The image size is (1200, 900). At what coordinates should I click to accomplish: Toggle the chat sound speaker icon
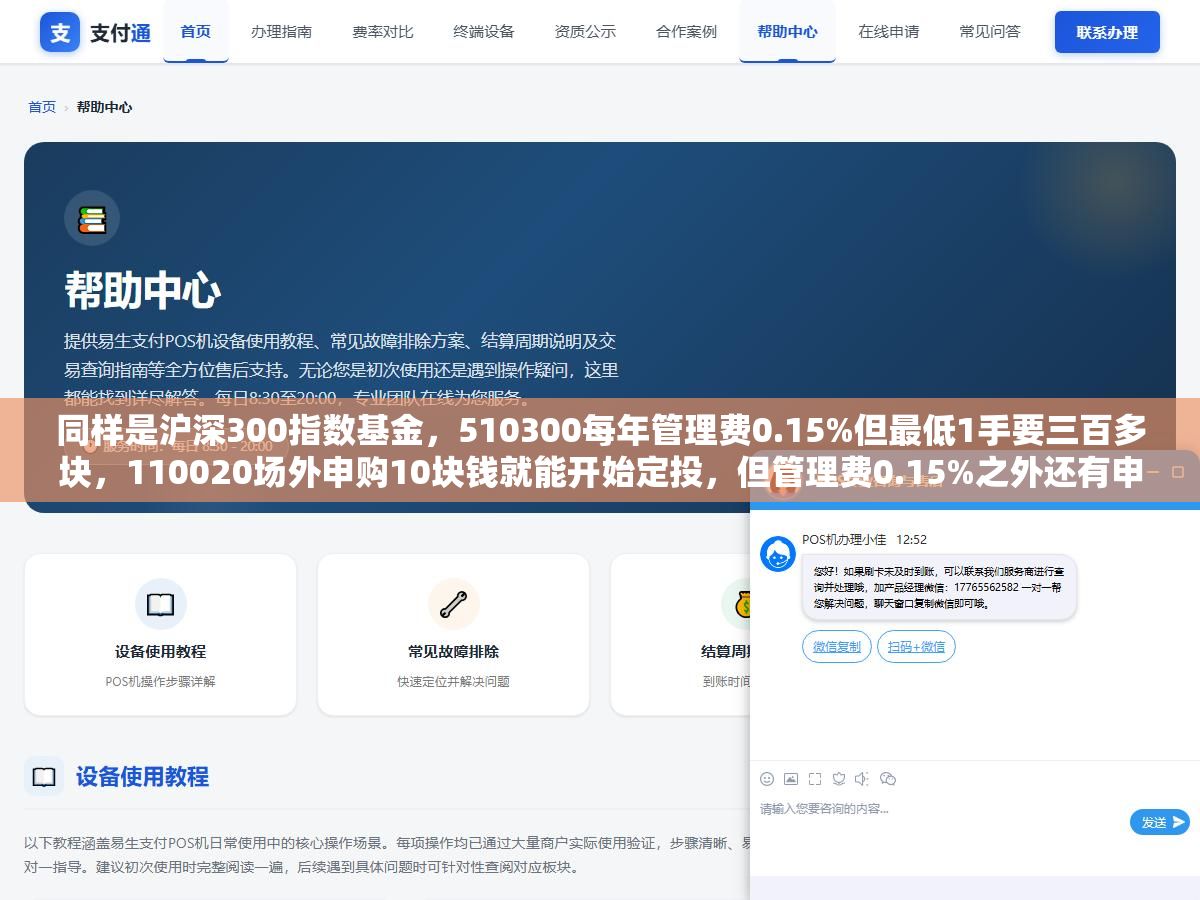(863, 778)
